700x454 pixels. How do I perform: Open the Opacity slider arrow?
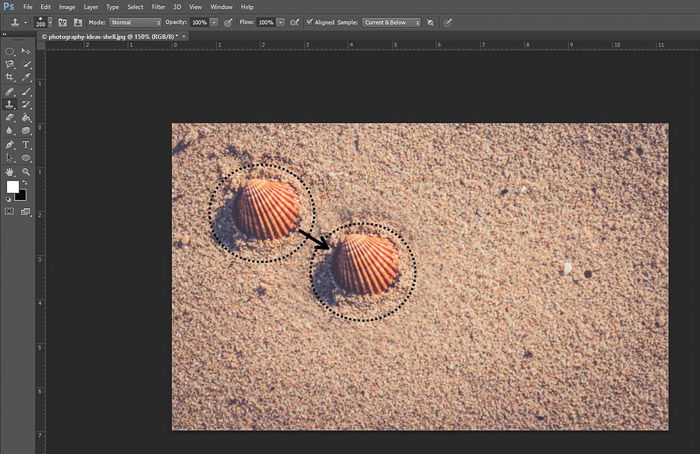point(214,22)
